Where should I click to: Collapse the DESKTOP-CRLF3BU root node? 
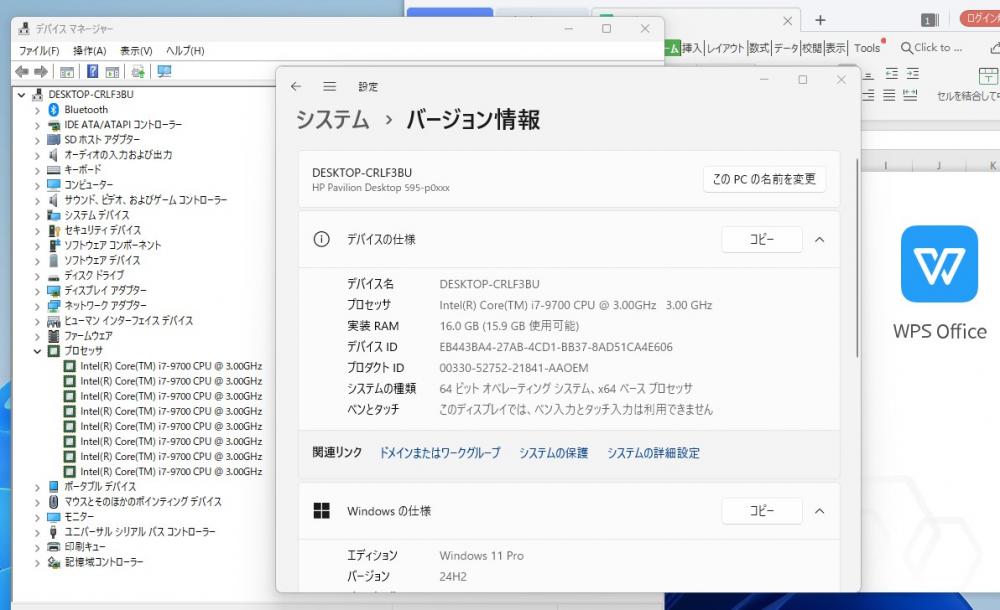(x=22, y=95)
